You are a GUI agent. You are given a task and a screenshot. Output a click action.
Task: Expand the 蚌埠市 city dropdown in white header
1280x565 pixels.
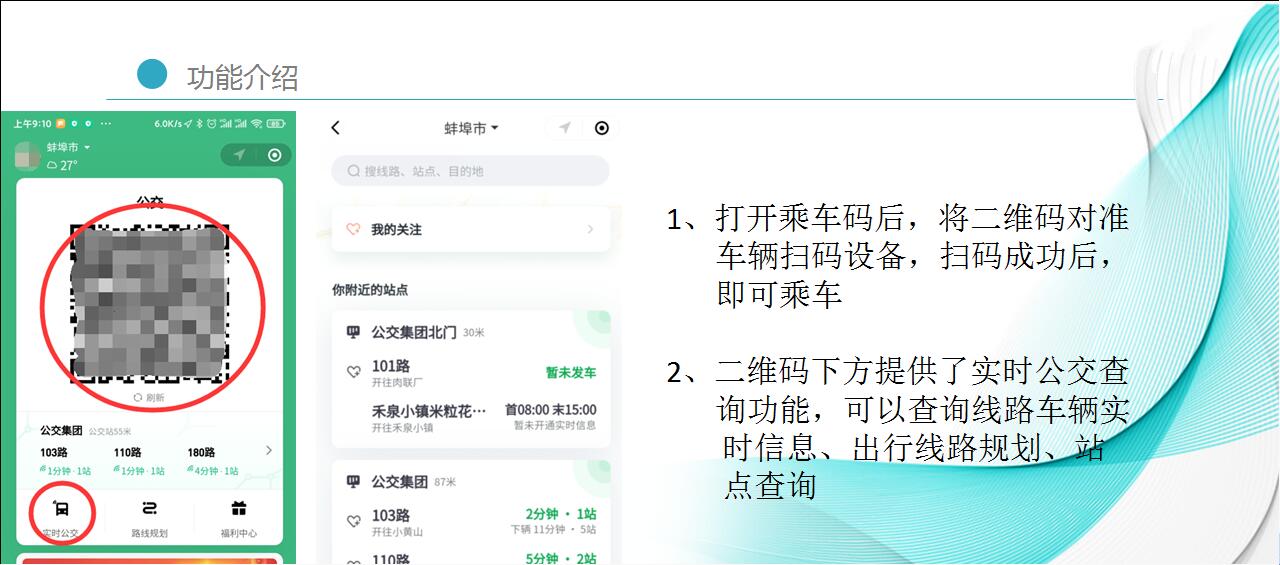point(471,129)
